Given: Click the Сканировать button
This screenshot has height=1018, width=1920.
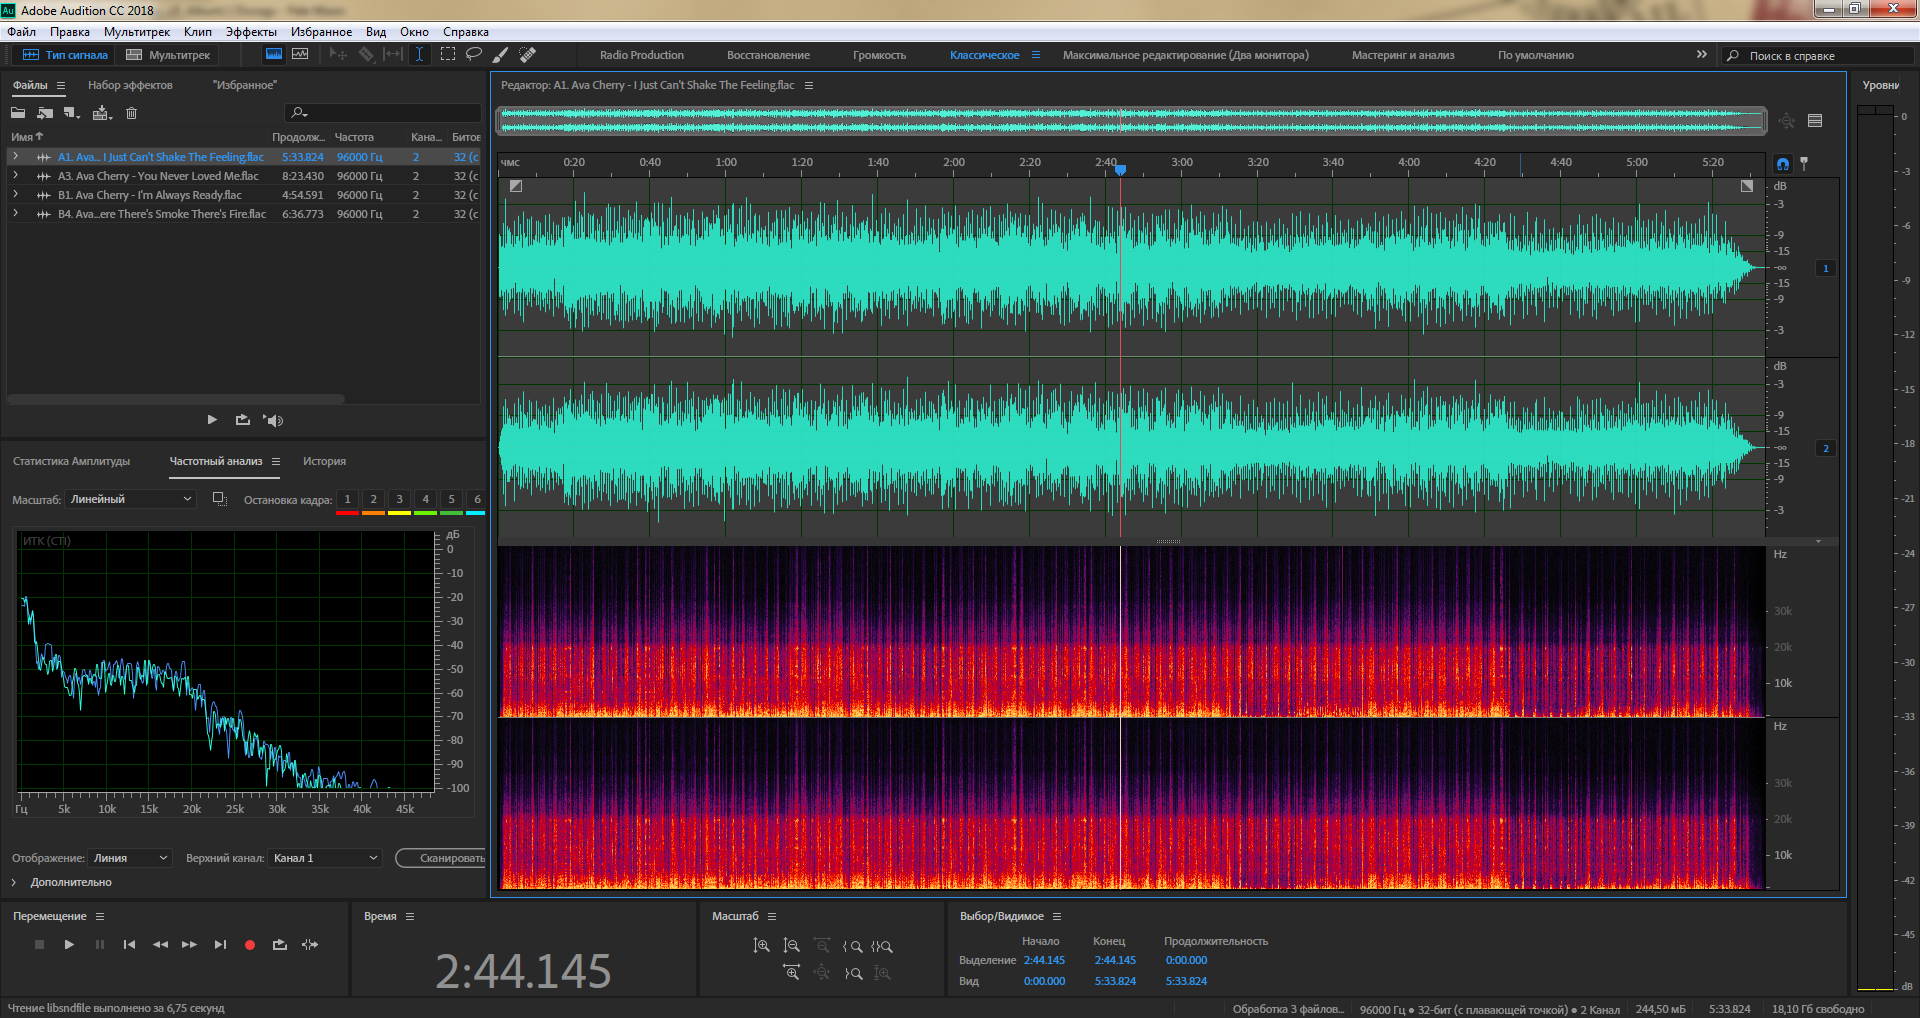Looking at the screenshot, I should pyautogui.click(x=442, y=858).
